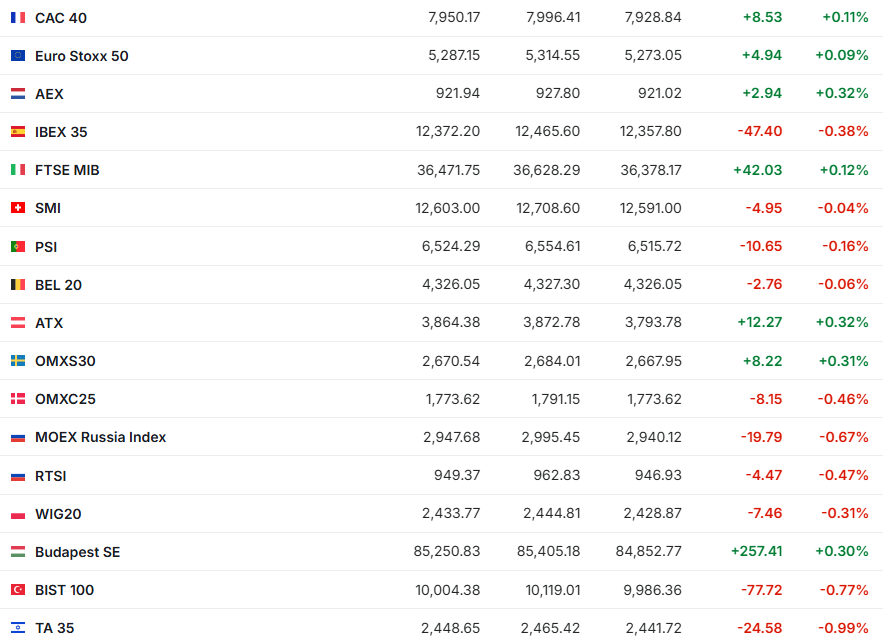Open the Euro Stoxx 50 index page

point(81,56)
